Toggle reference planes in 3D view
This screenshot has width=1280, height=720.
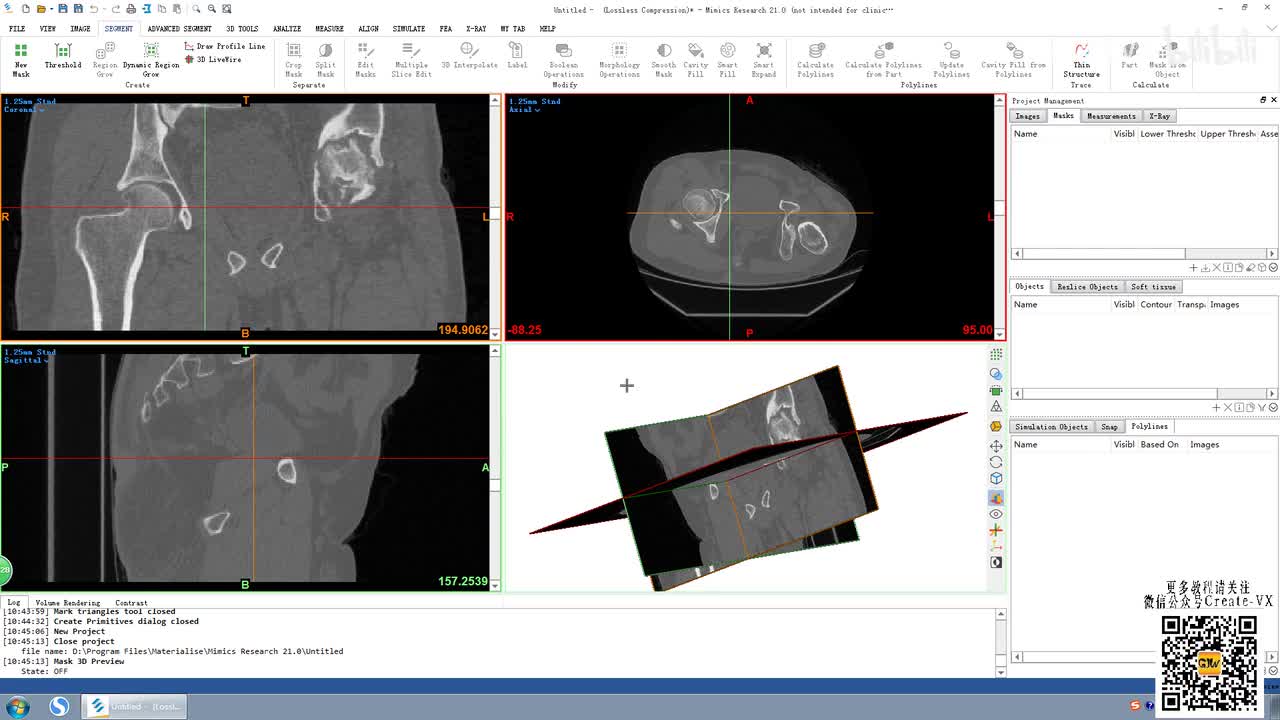pos(996,498)
